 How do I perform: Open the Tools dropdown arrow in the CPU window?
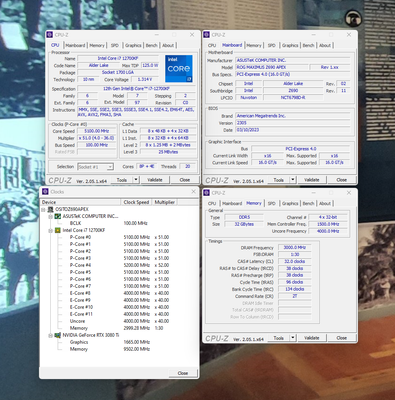(136, 180)
